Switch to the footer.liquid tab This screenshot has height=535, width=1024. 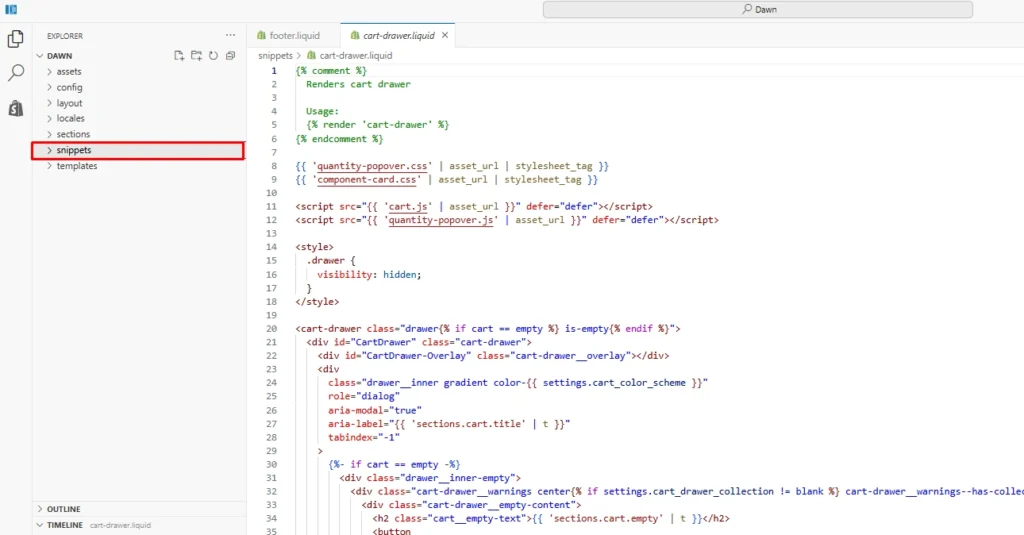click(294, 35)
